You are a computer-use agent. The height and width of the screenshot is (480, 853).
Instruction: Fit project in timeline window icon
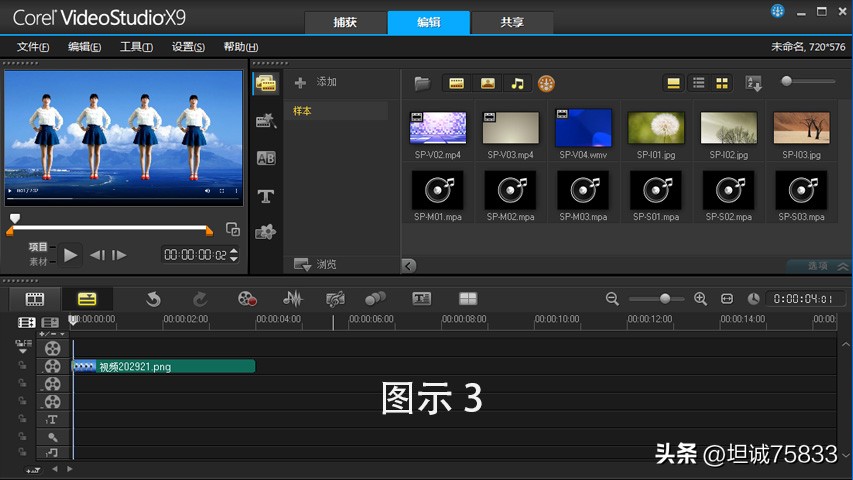(726, 299)
